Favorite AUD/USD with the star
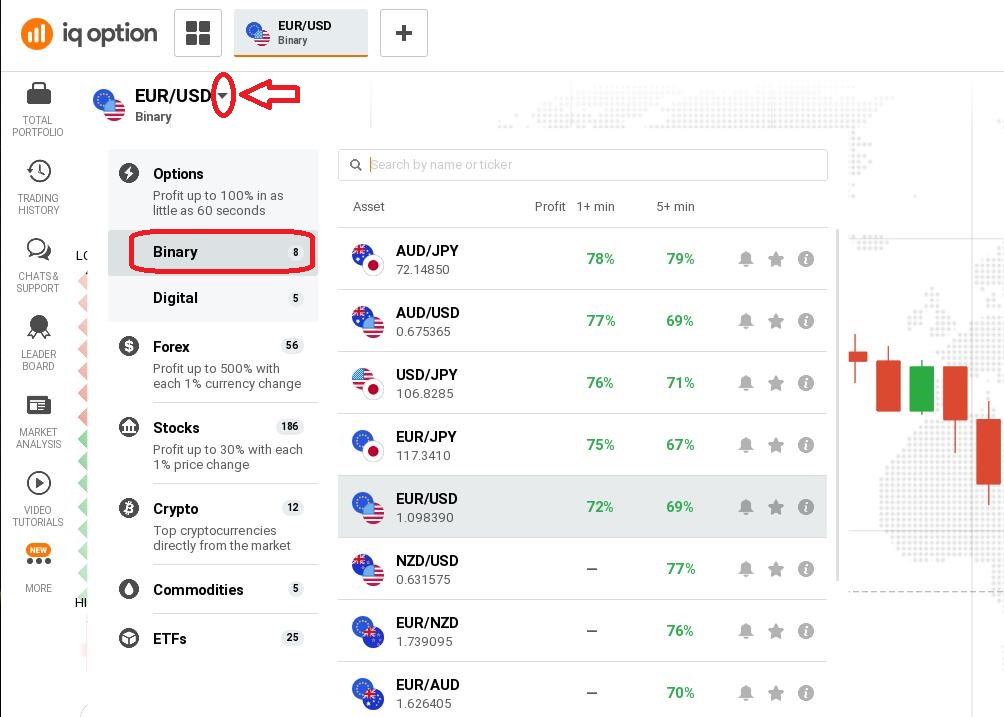This screenshot has height=717, width=1004. (776, 321)
